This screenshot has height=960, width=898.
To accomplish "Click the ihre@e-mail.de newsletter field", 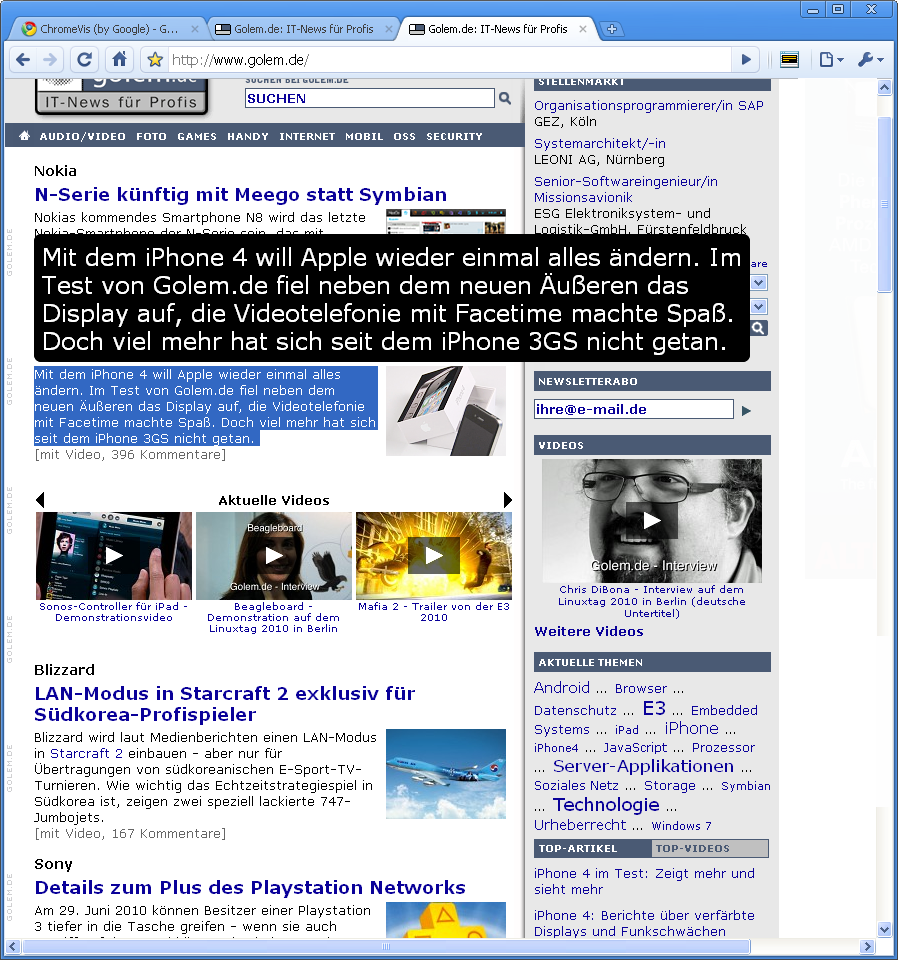I will pyautogui.click(x=634, y=410).
